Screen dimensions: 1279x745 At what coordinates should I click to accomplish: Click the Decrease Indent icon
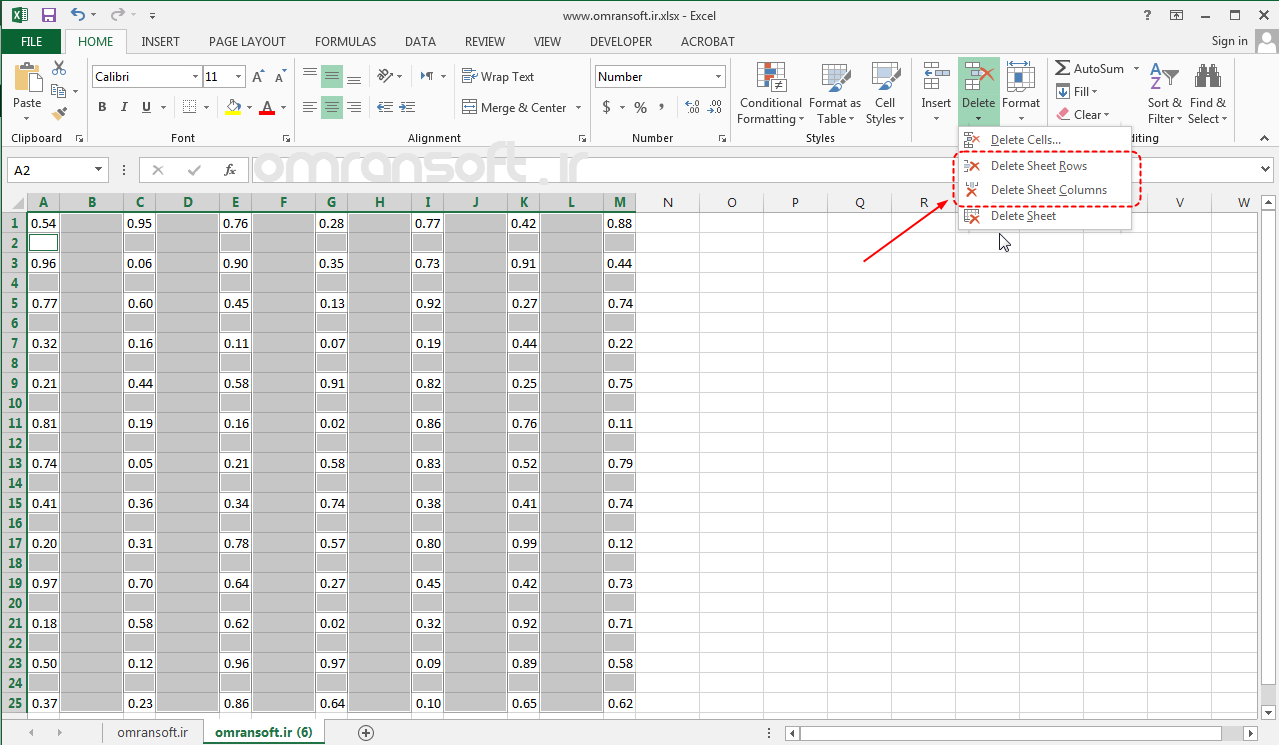384,107
